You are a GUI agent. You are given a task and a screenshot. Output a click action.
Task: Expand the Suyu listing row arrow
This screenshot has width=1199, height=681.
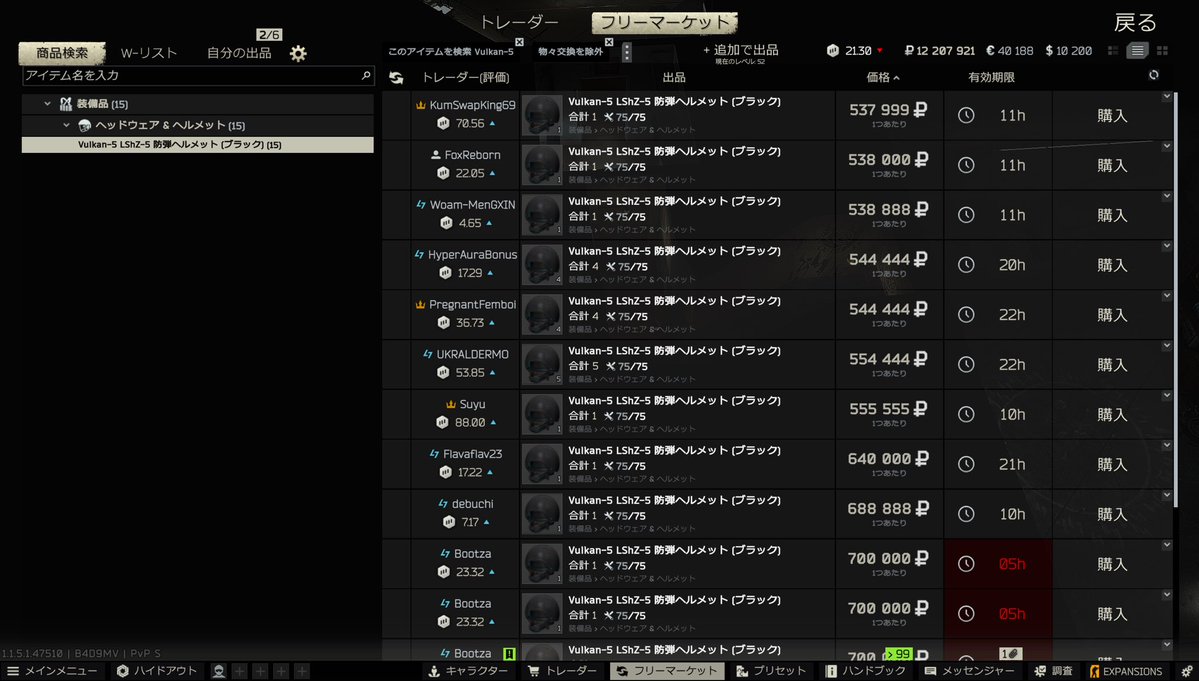[x=1166, y=396]
